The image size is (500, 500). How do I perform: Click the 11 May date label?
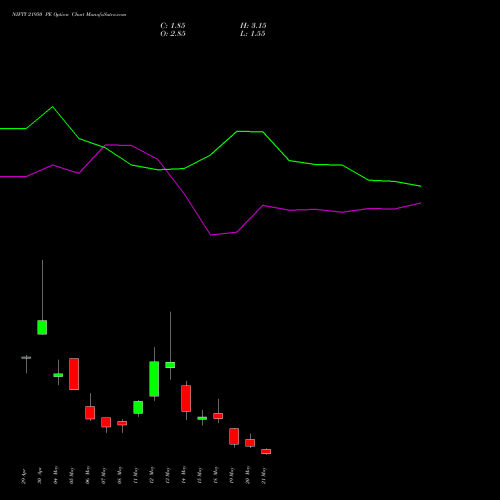(136, 475)
